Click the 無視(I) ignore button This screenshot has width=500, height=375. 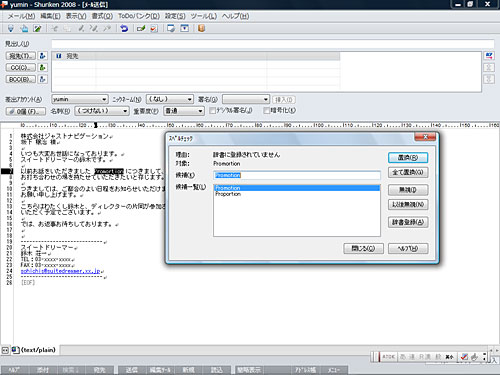[x=408, y=190]
